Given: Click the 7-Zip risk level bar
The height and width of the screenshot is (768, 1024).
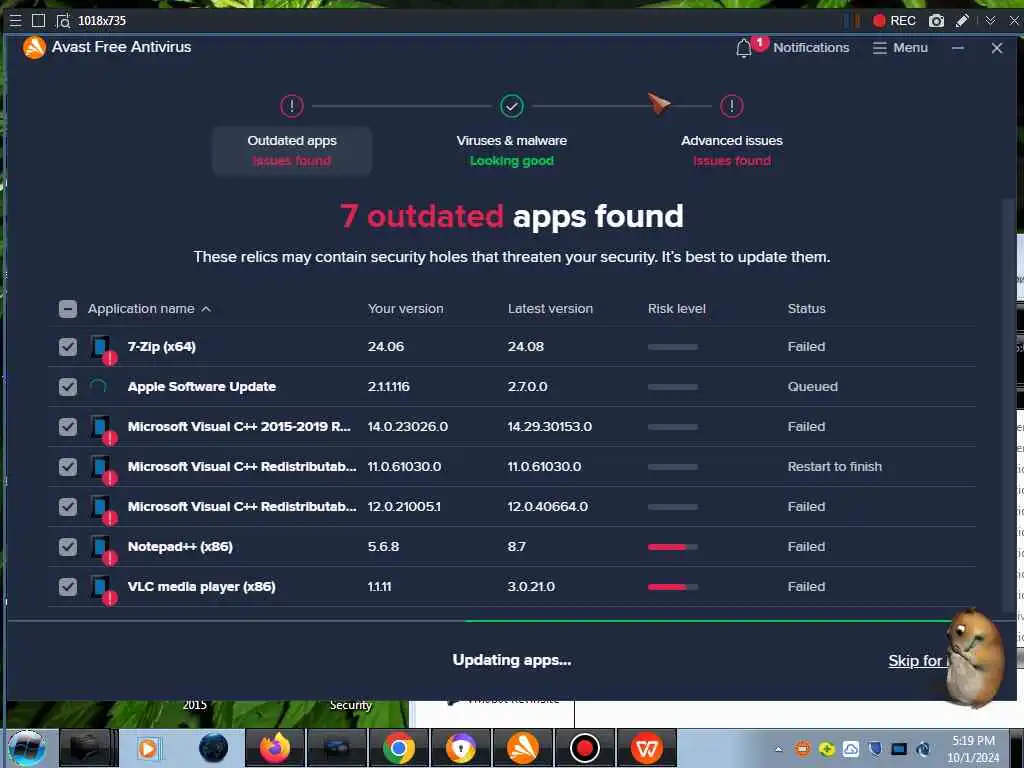Looking at the screenshot, I should 673,347.
